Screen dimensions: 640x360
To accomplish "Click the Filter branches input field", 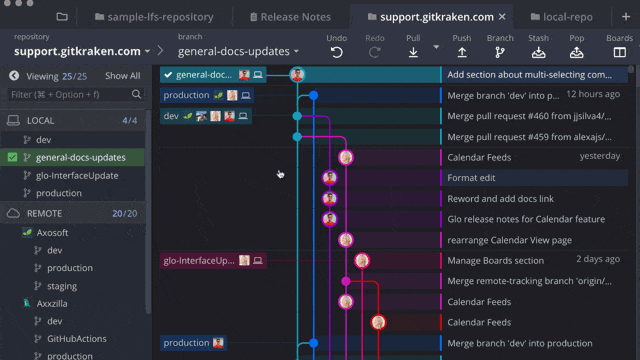I will pos(69,94).
